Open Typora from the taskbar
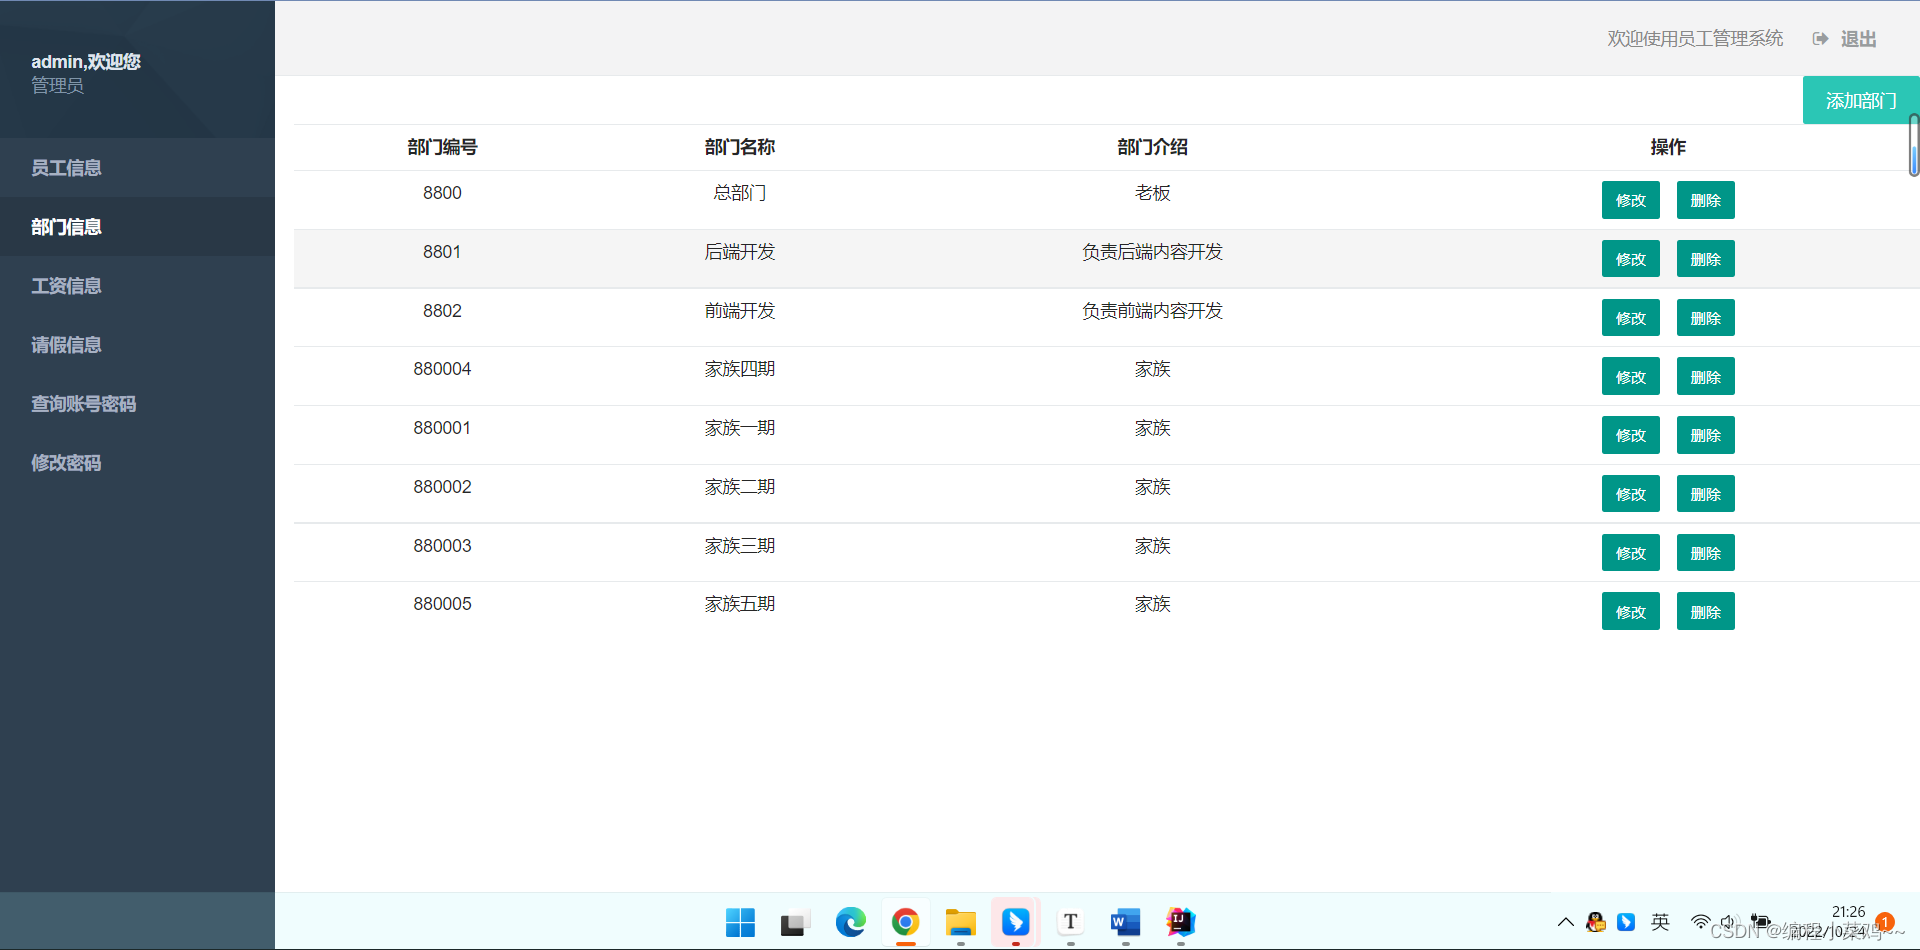 pyautogui.click(x=1070, y=922)
